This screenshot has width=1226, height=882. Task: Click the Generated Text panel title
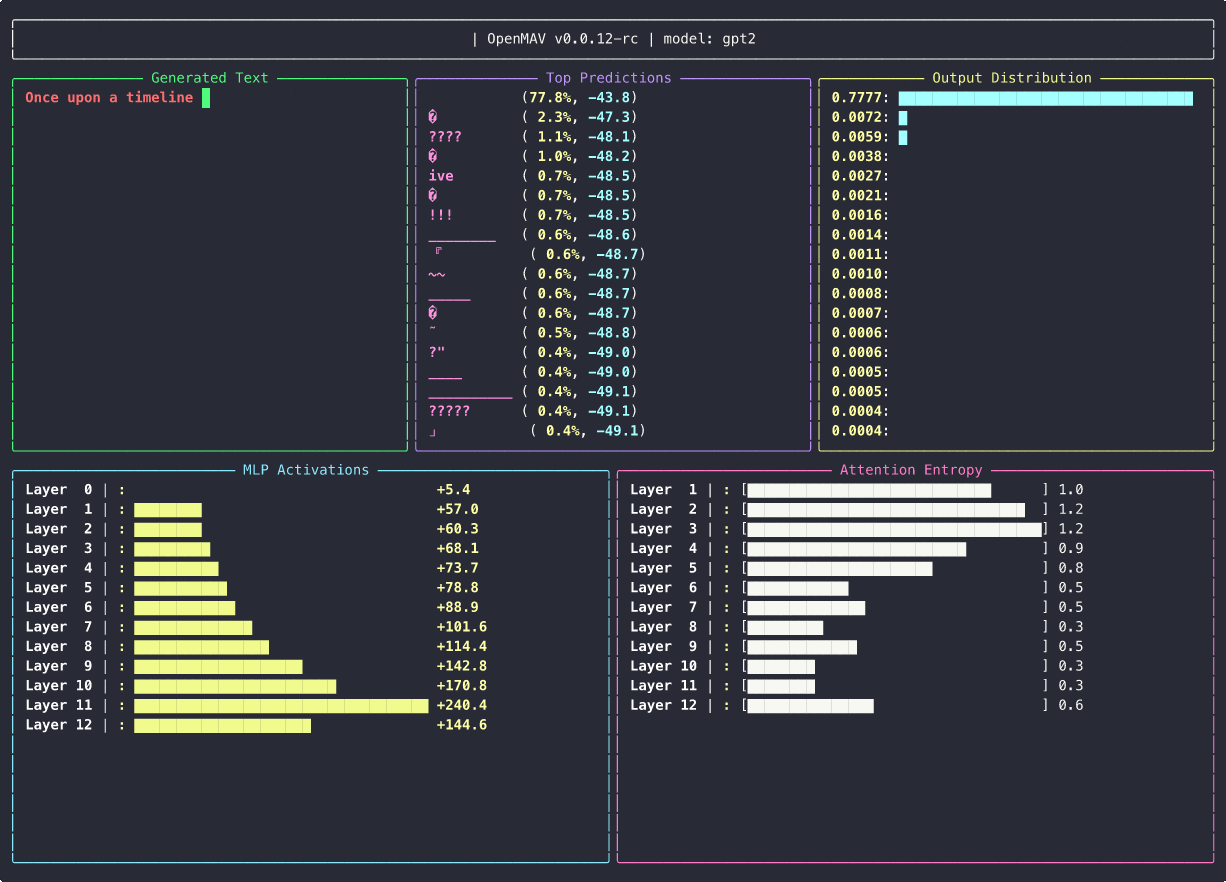pos(209,78)
